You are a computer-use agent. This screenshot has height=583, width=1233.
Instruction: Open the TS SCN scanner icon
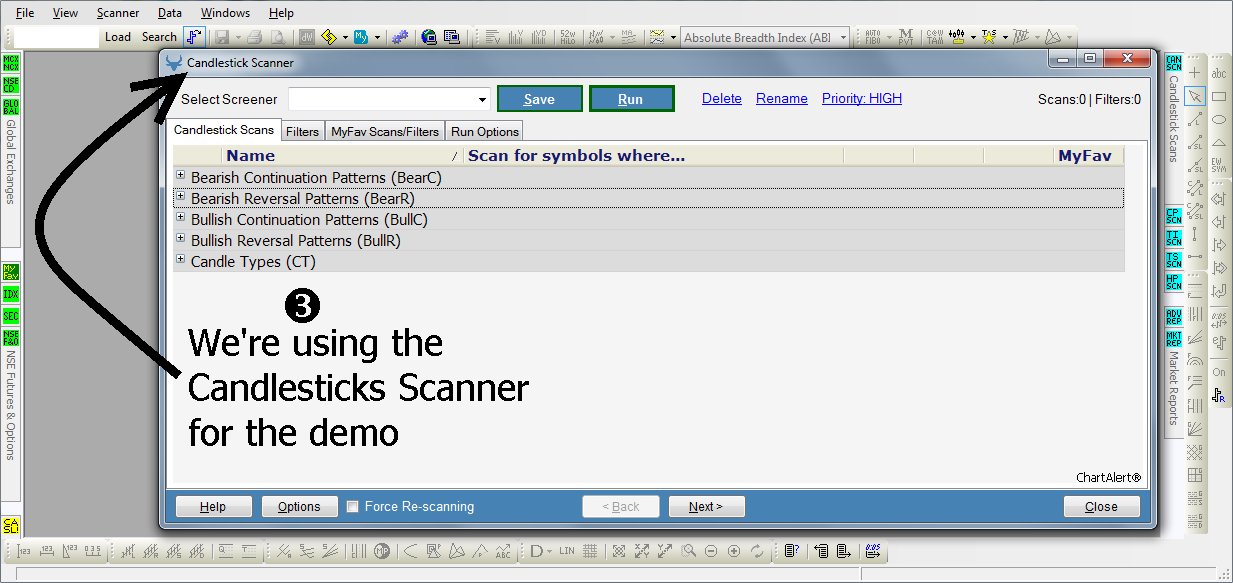1173,259
